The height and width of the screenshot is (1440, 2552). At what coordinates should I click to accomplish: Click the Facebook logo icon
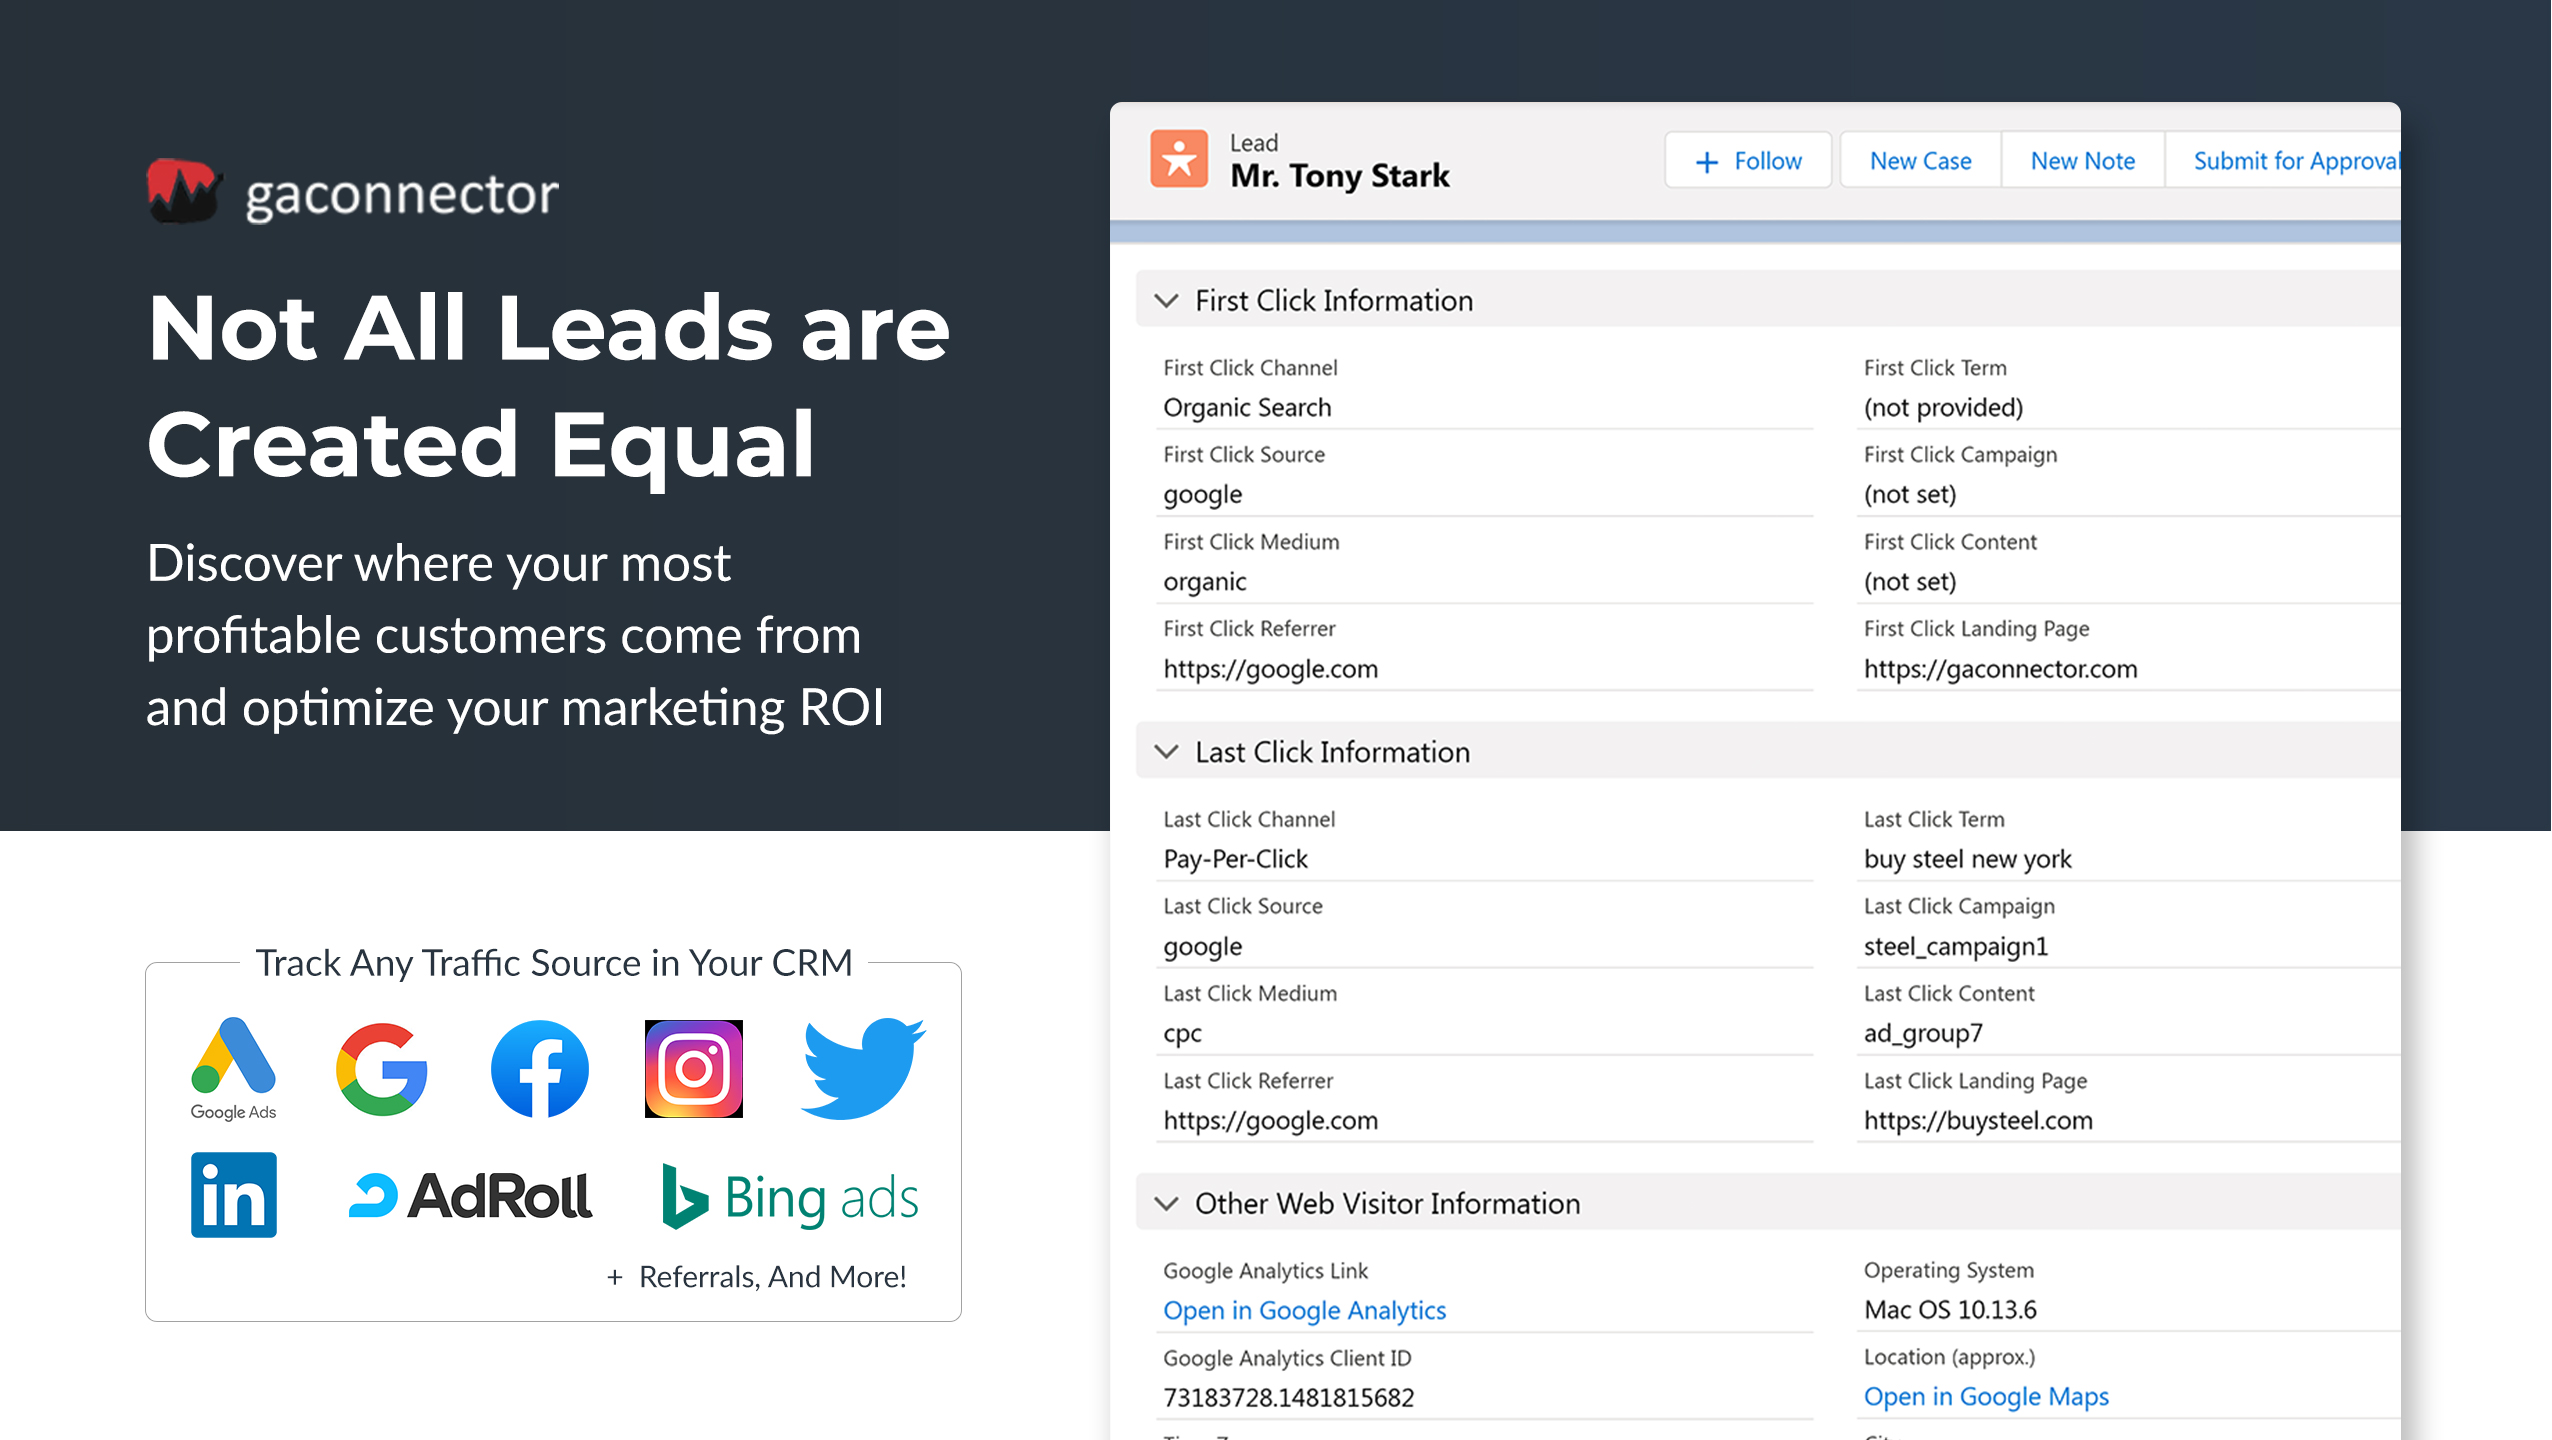tap(540, 1069)
